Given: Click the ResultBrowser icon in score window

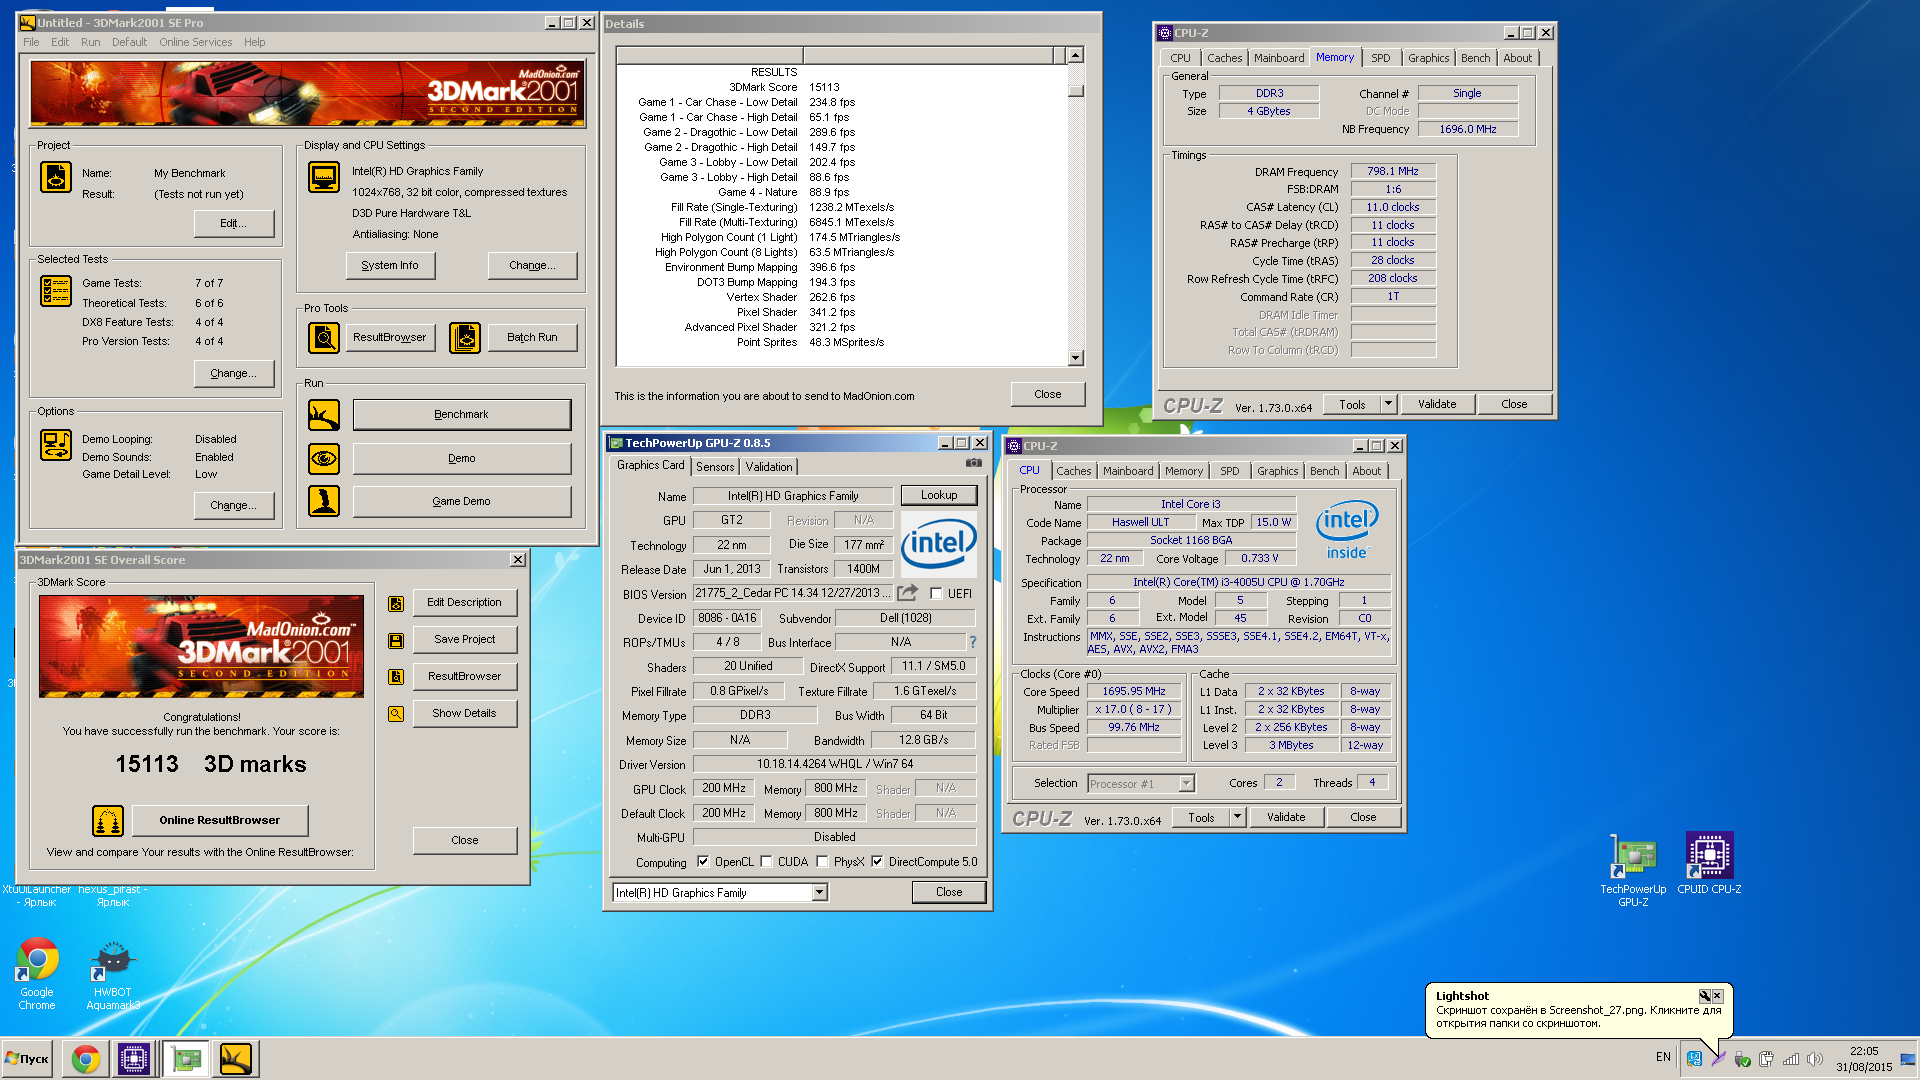Looking at the screenshot, I should coord(396,677).
